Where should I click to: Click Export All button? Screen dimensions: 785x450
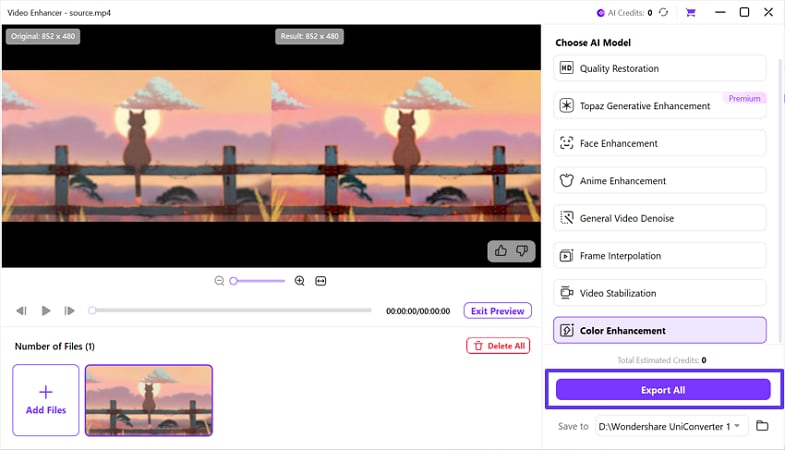(x=663, y=389)
